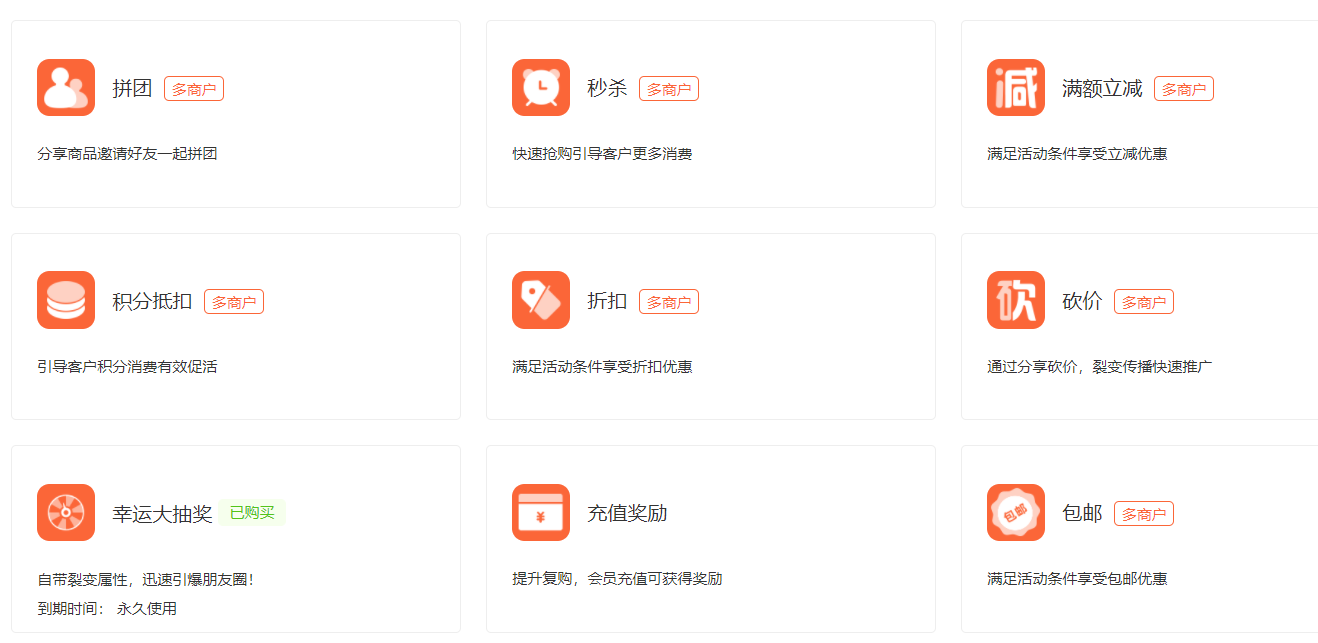Open the 拼团 group-buying icon
1318x643 pixels.
(x=65, y=88)
